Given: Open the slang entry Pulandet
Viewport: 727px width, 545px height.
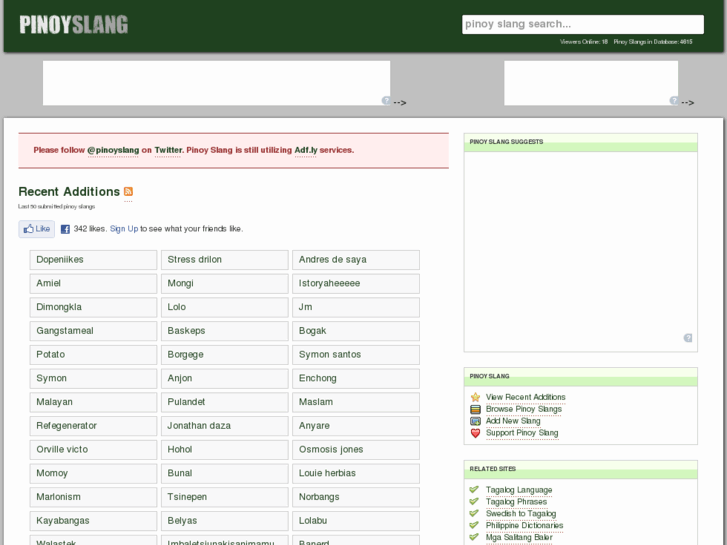Looking at the screenshot, I should click(x=224, y=402).
